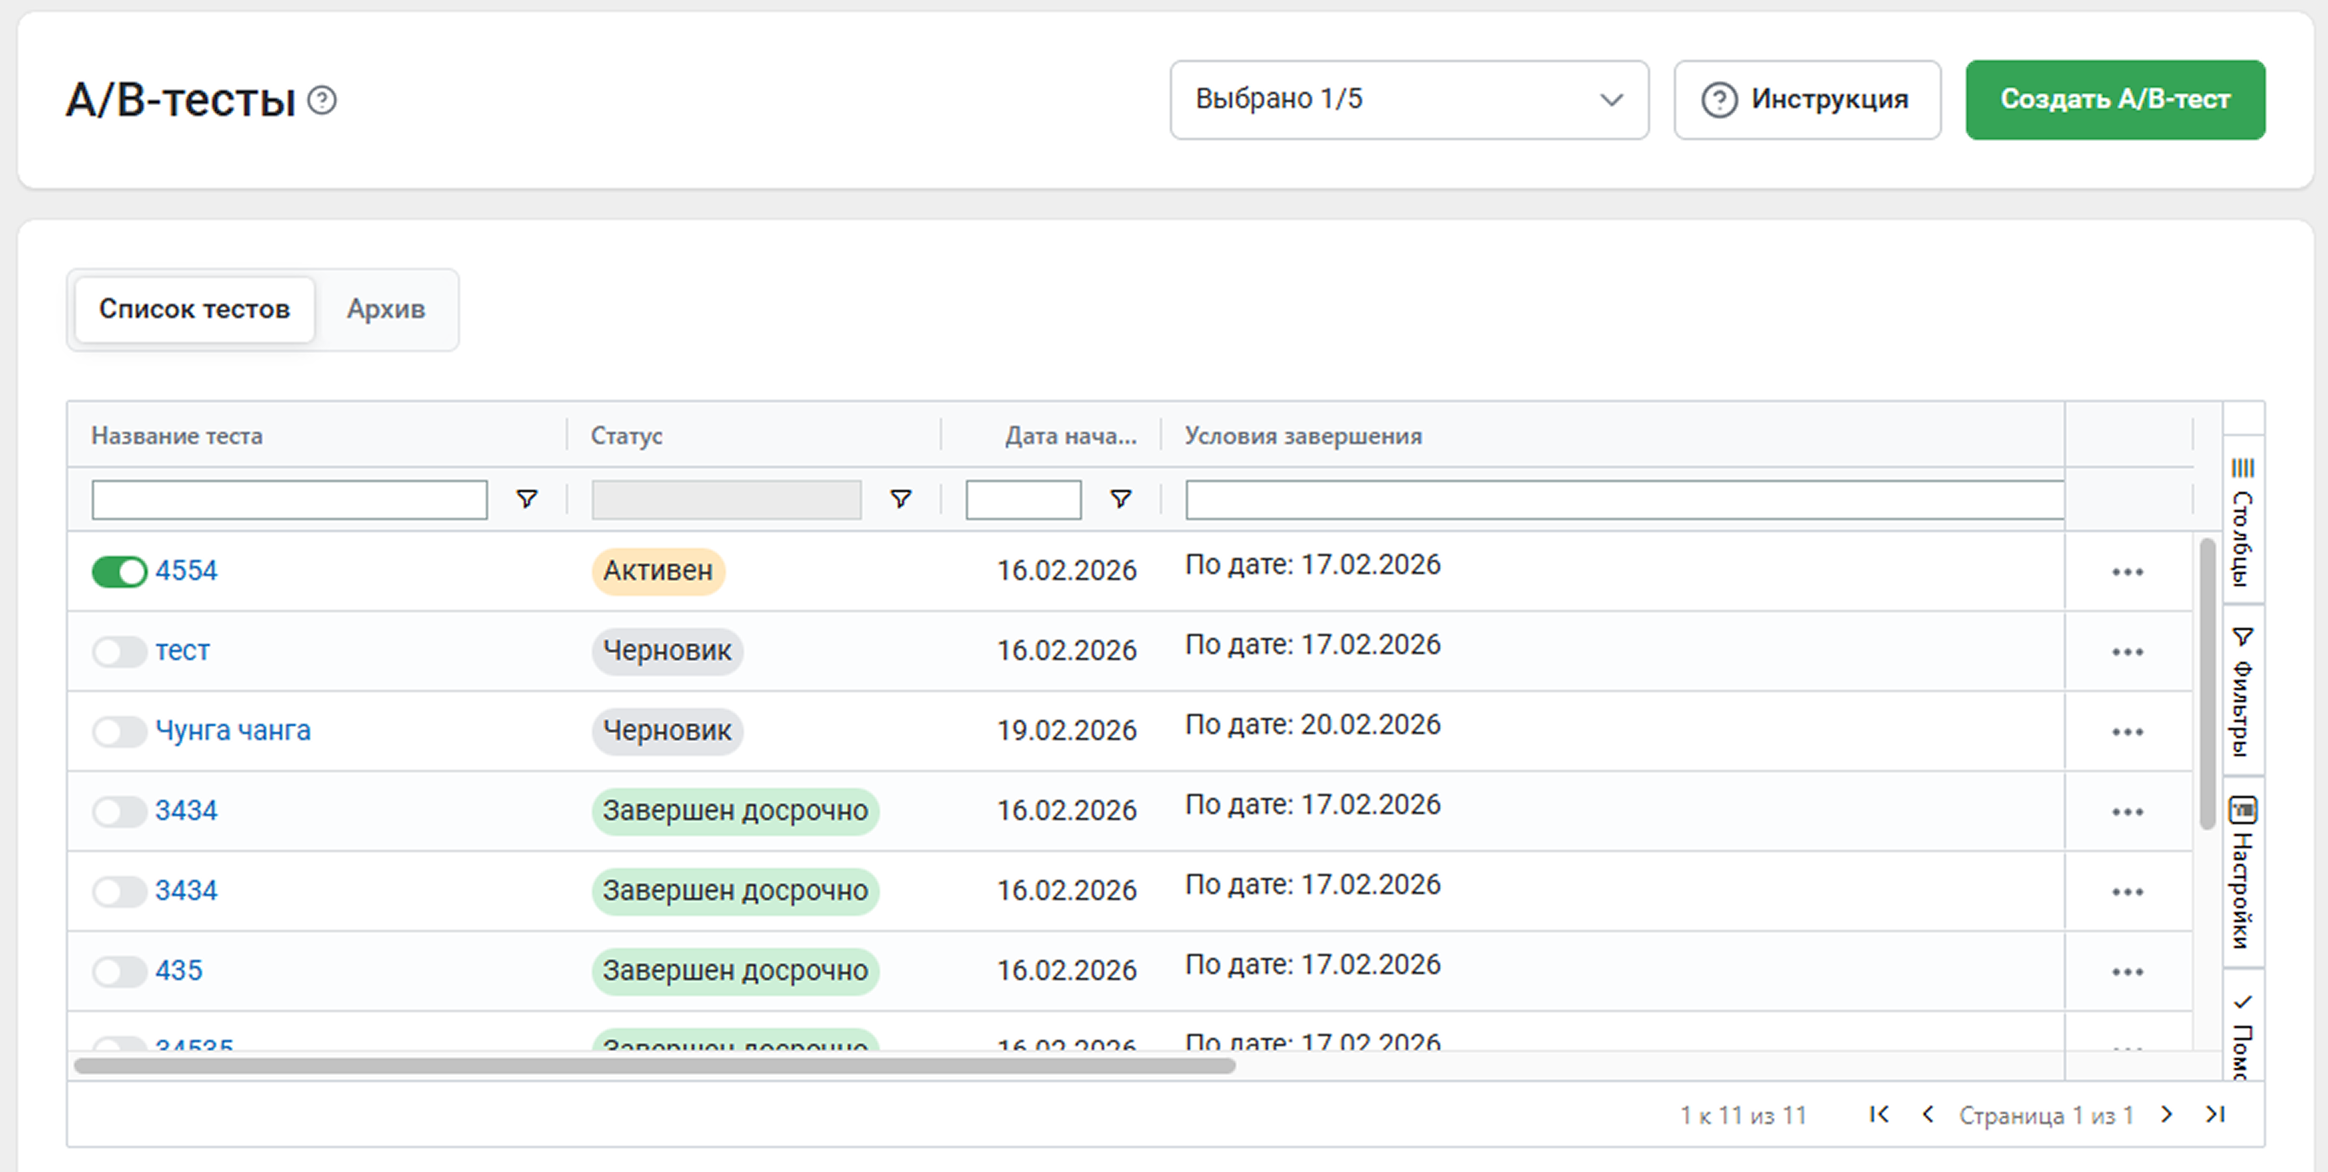Open filter icon for Статус column
The width and height of the screenshot is (2328, 1172).
(x=900, y=499)
